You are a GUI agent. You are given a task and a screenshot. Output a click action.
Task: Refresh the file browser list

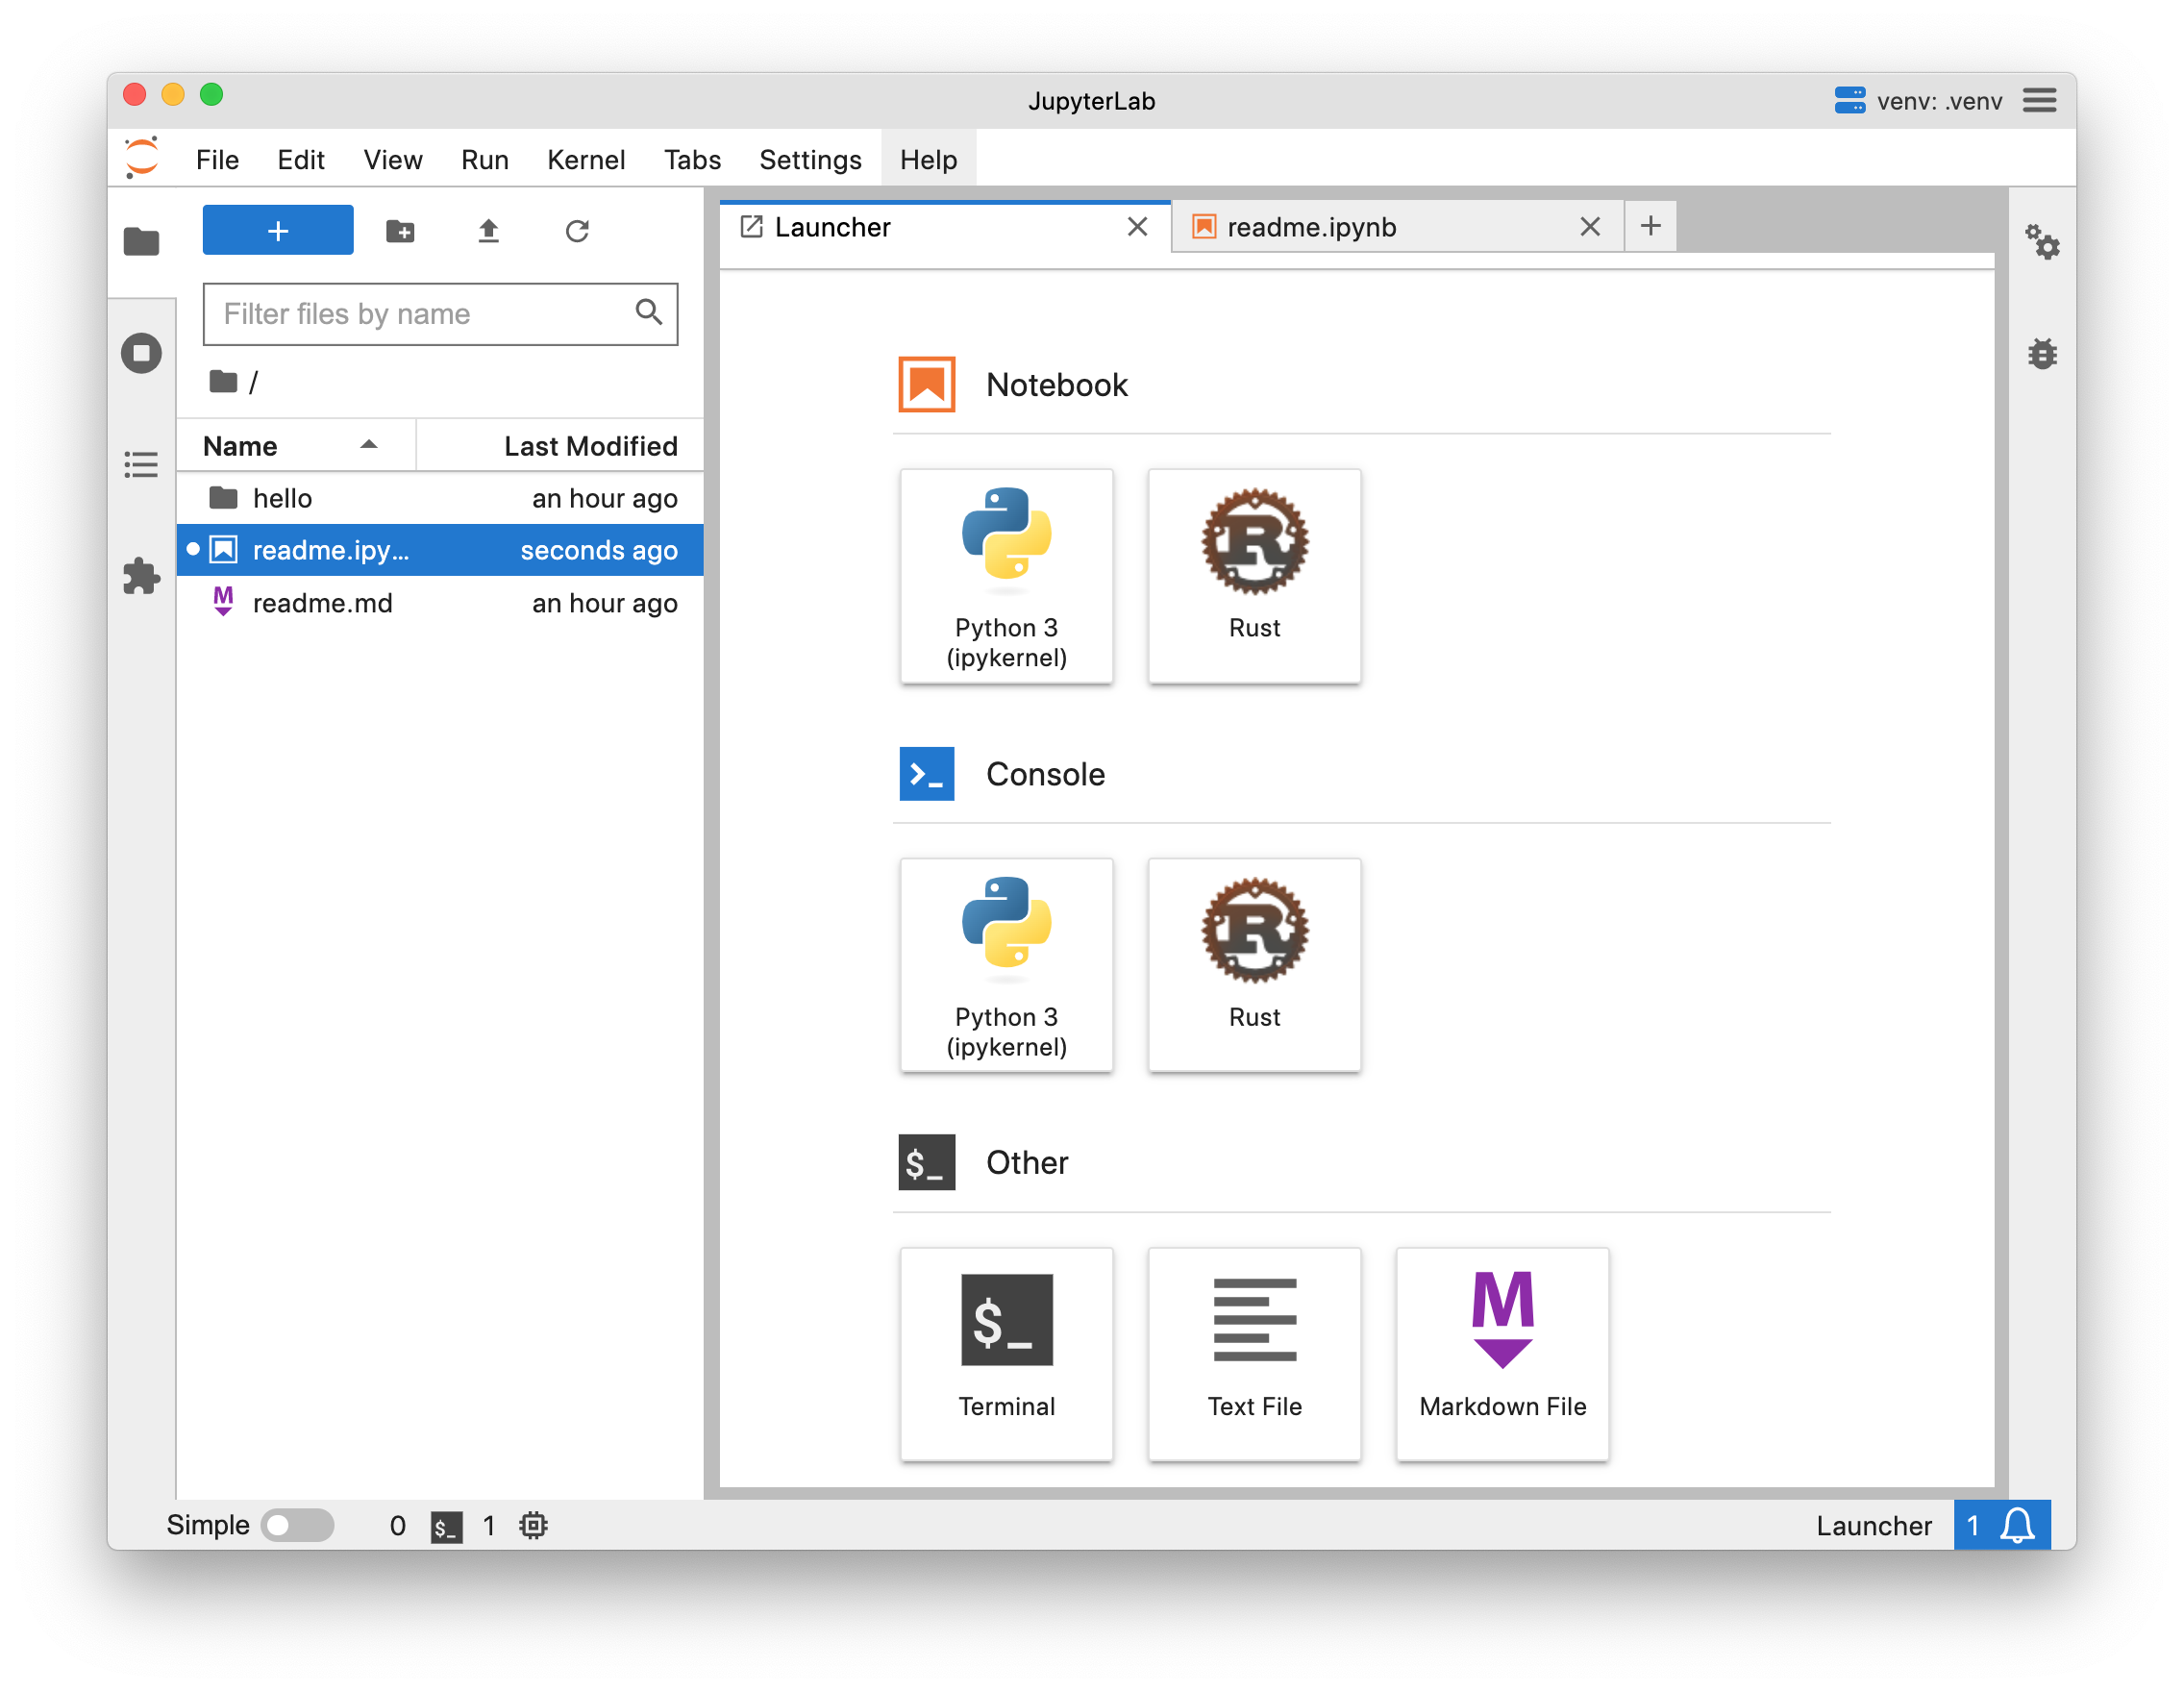click(577, 231)
